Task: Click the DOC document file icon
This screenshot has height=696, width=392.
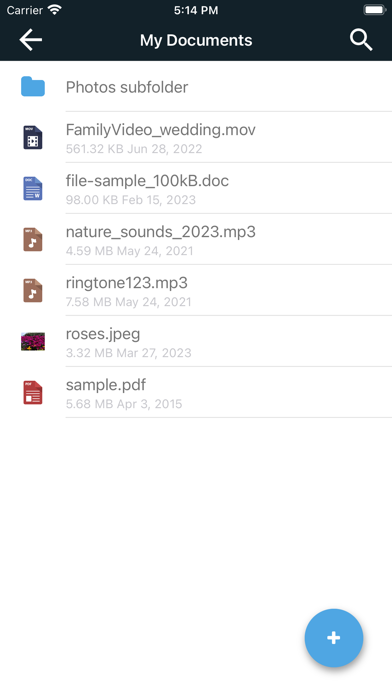Action: 33,188
